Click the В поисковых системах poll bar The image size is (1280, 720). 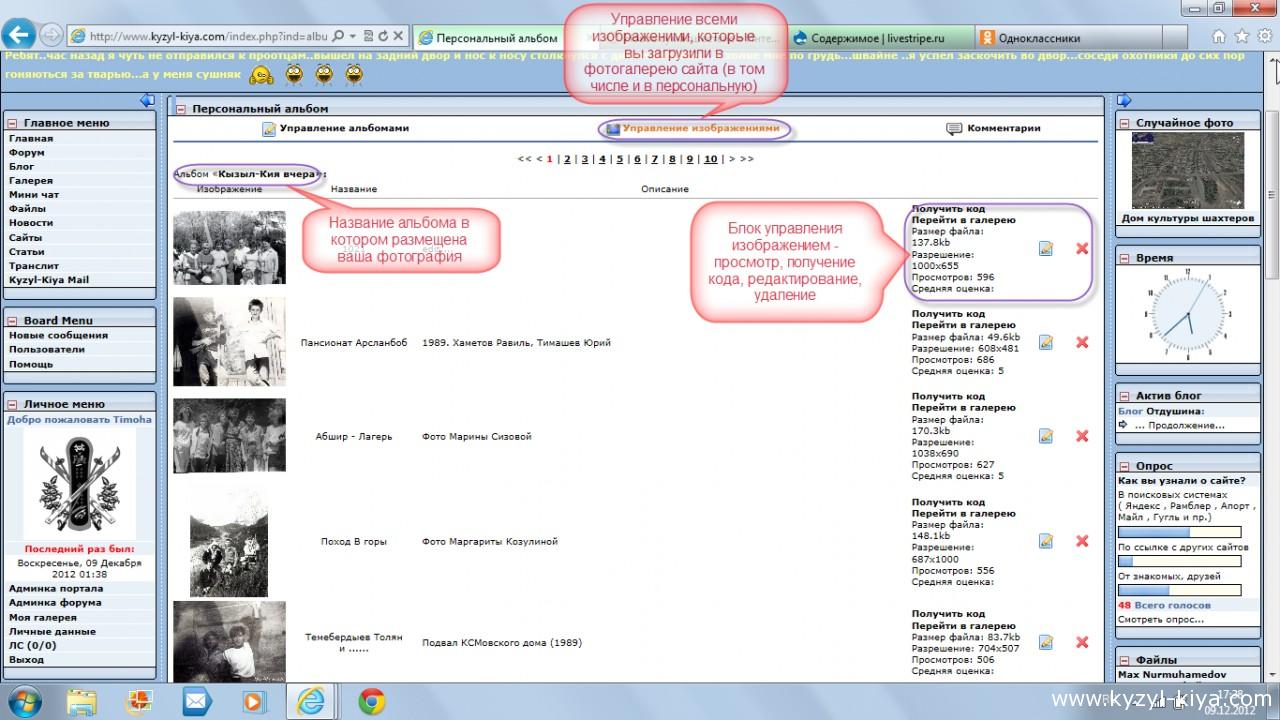click(x=1179, y=533)
